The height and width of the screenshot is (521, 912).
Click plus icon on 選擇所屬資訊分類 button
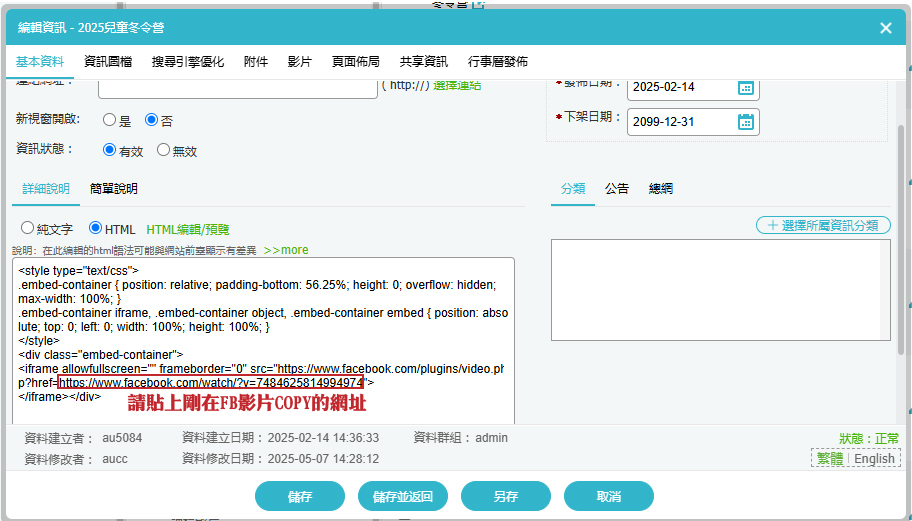click(x=772, y=226)
